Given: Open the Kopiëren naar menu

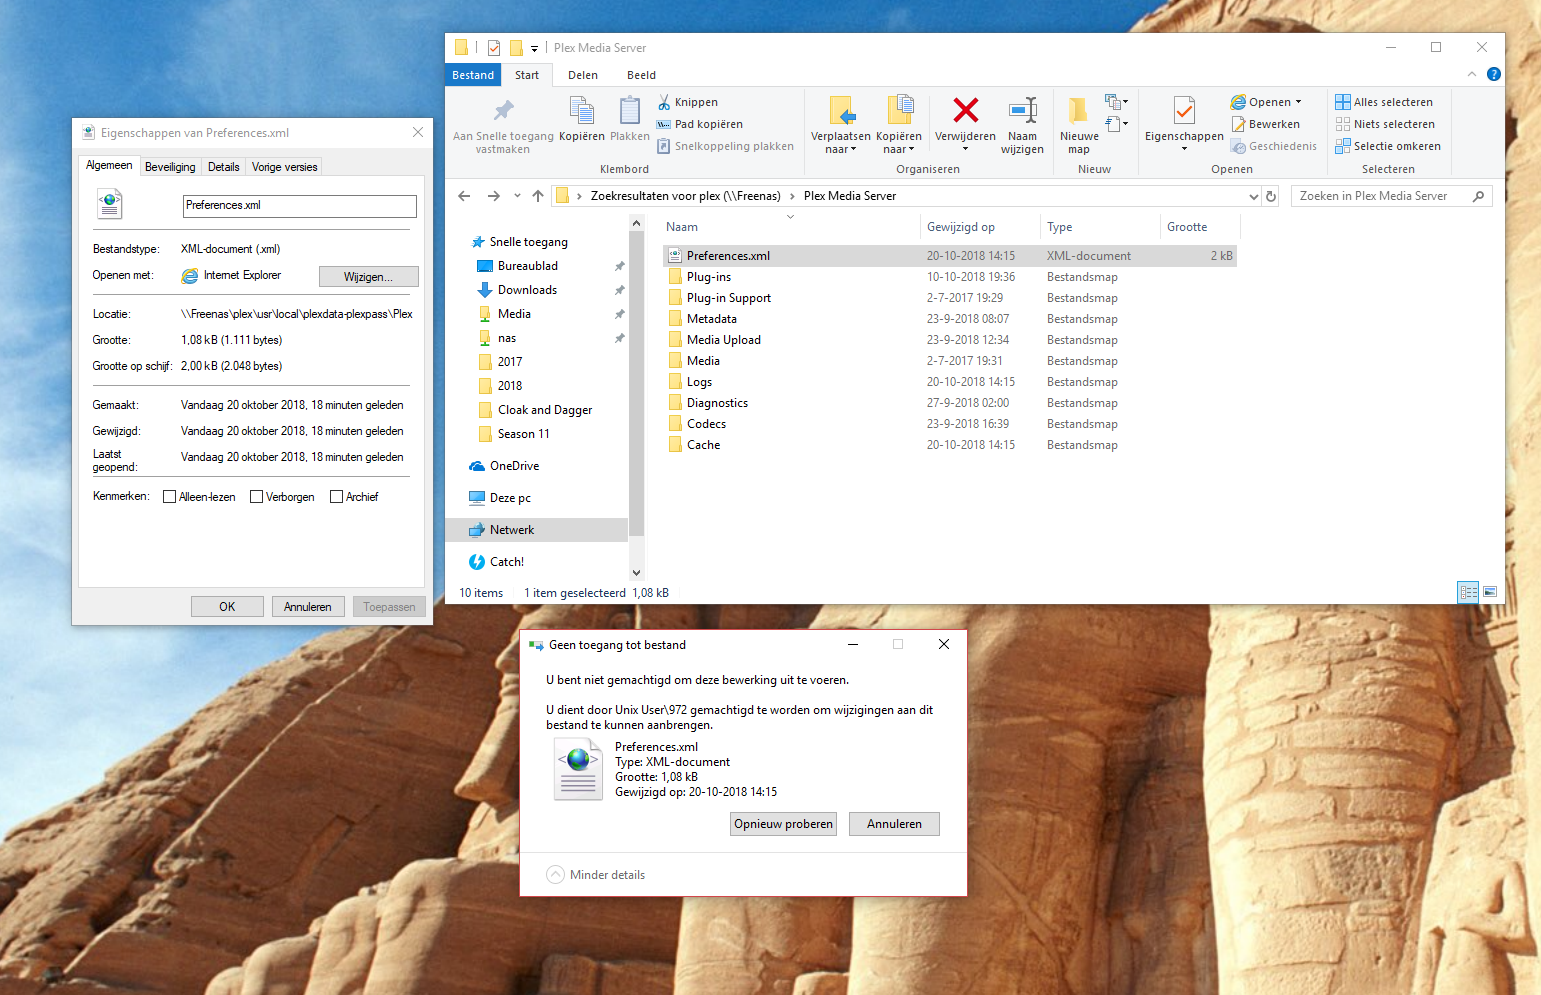Looking at the screenshot, I should pyautogui.click(x=899, y=125).
